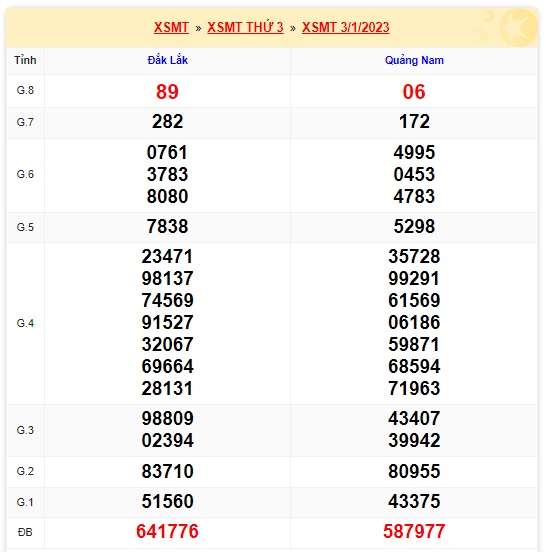Select G.4 number 69664
Viewport: 548px width, 552px height.
coord(168,366)
